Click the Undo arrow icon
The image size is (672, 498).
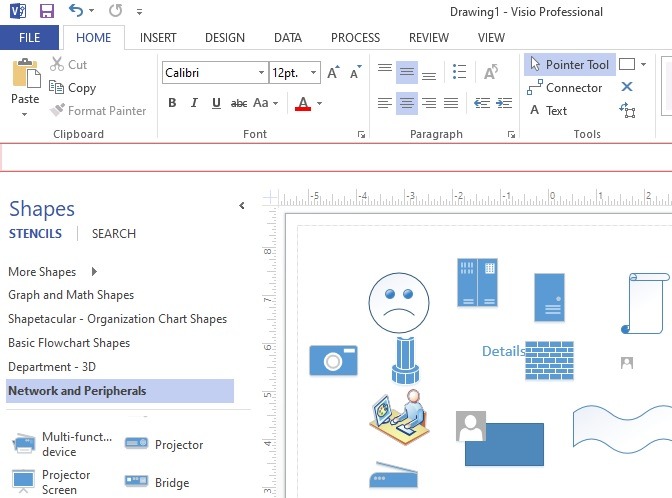[x=75, y=10]
